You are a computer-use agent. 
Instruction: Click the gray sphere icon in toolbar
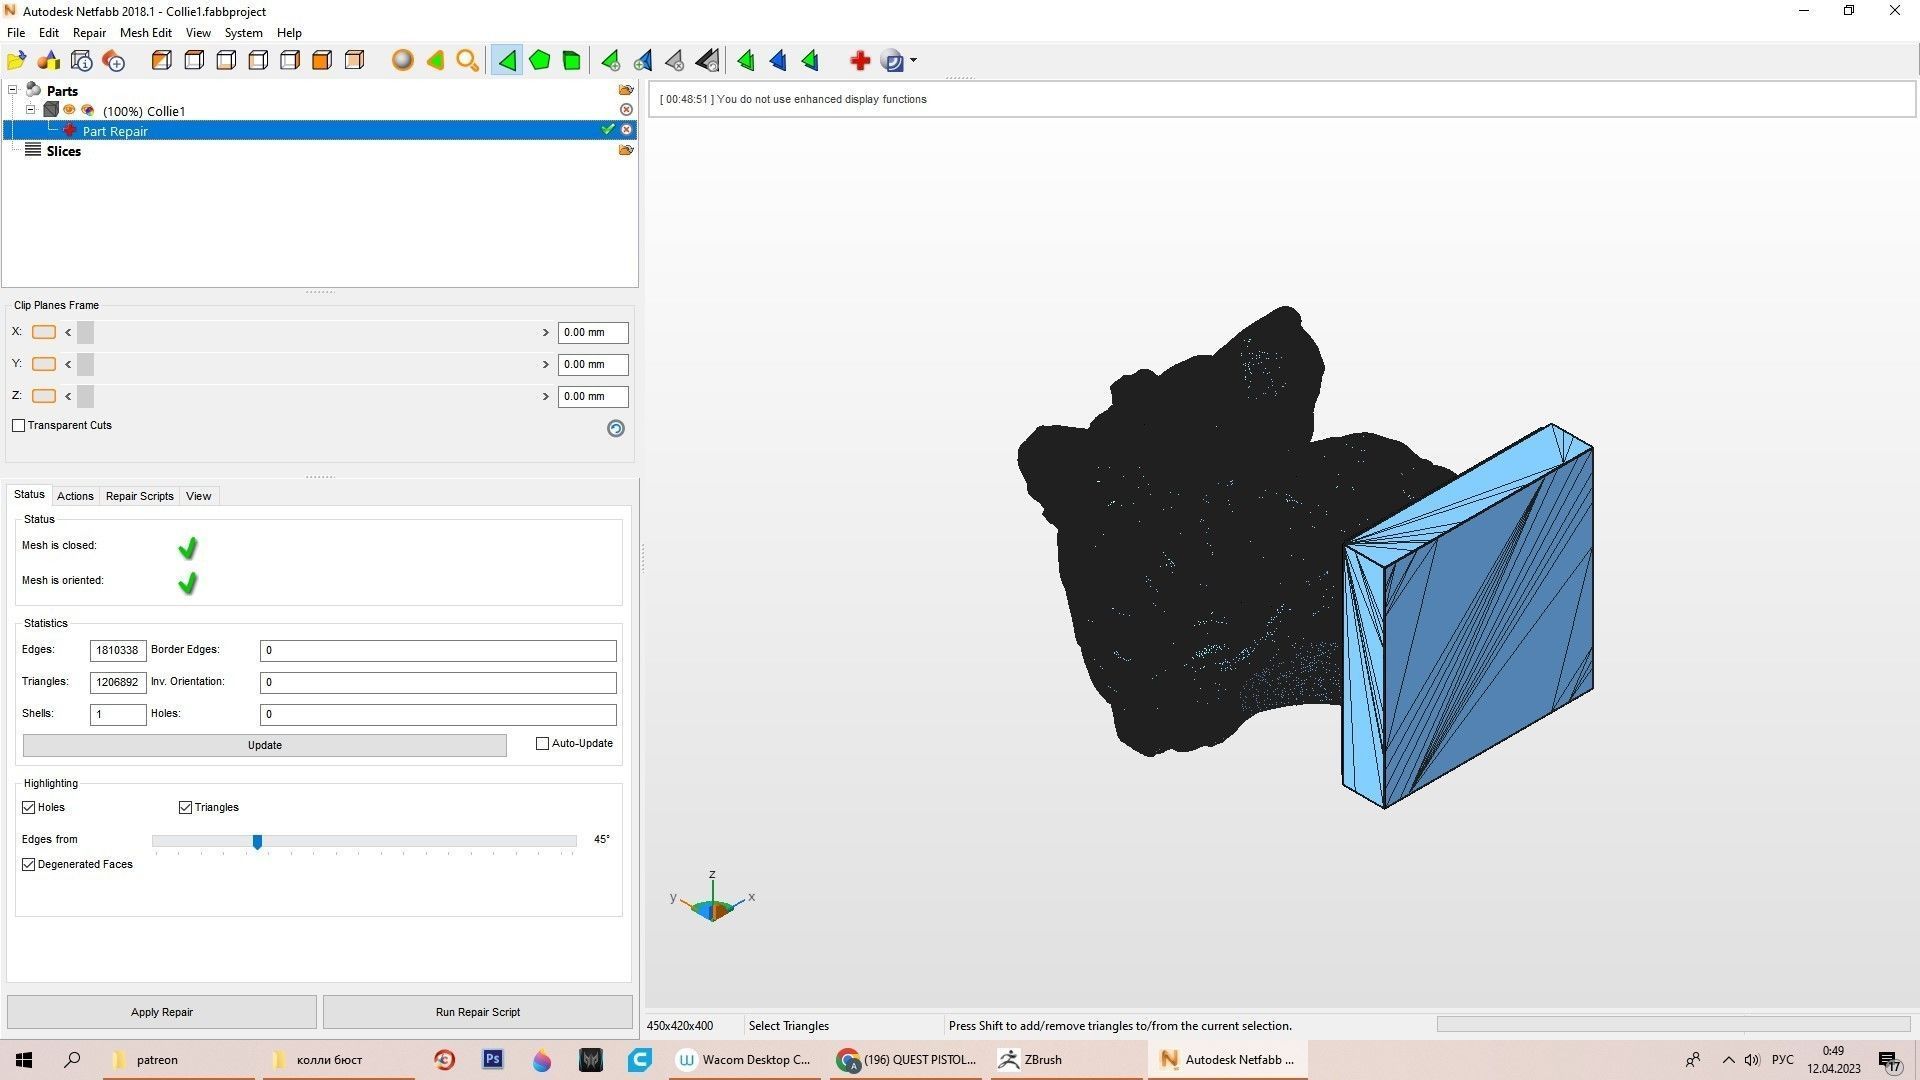point(402,61)
